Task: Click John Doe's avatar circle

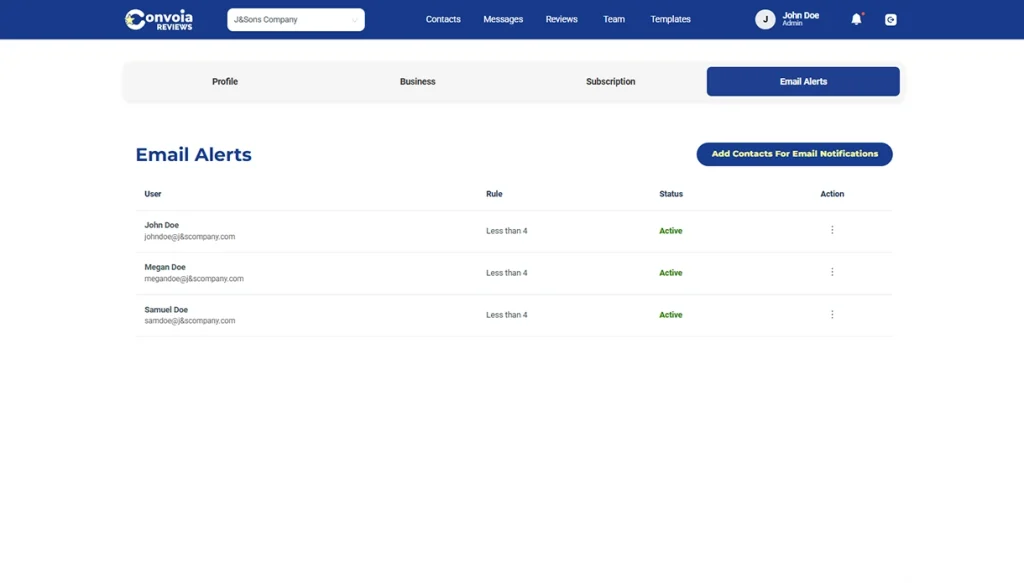Action: point(765,19)
